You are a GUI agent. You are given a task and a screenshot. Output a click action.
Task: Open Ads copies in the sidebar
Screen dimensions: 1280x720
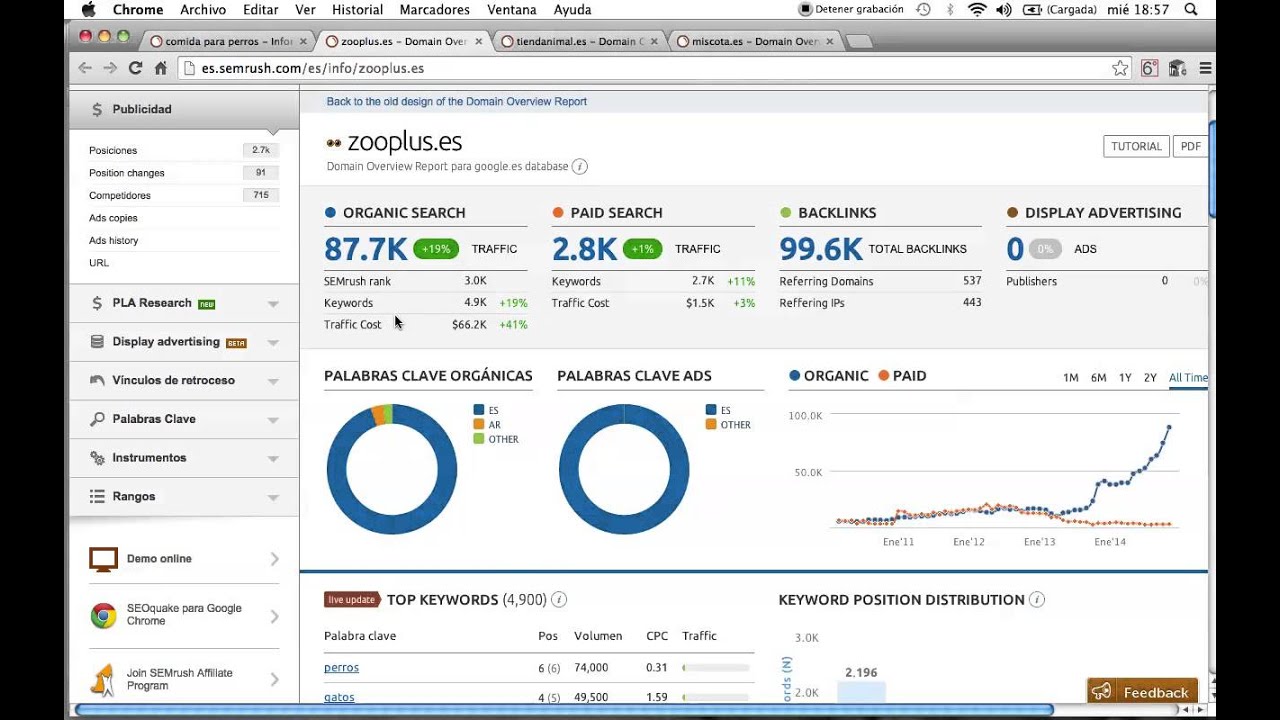click(x=113, y=218)
